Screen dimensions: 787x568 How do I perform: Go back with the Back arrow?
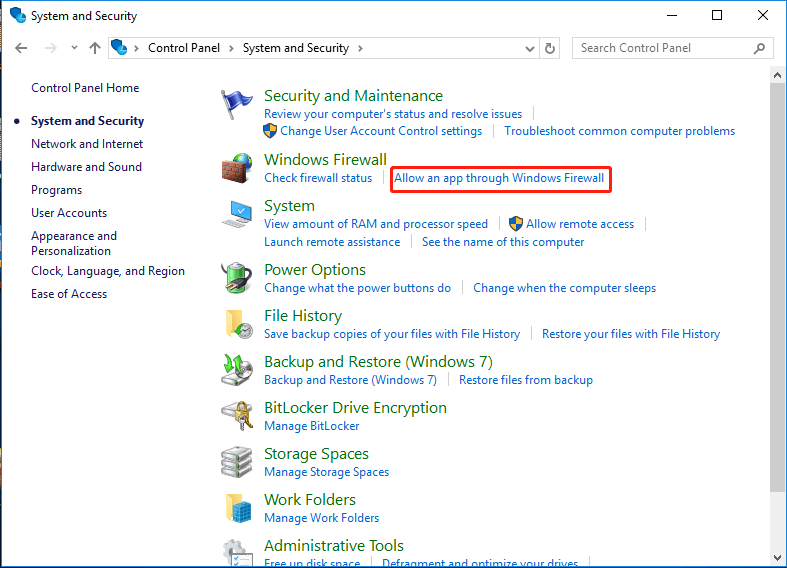pos(21,48)
